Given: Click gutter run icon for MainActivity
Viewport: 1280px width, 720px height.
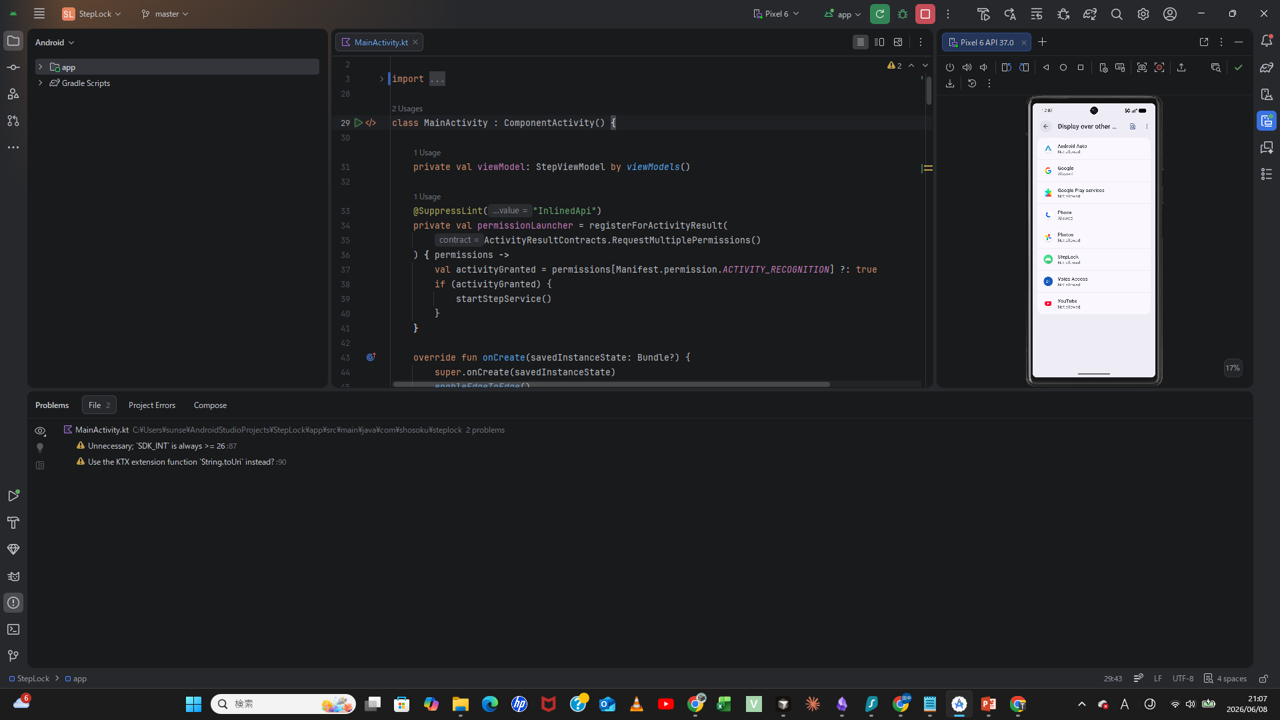Looking at the screenshot, I should 358,123.
